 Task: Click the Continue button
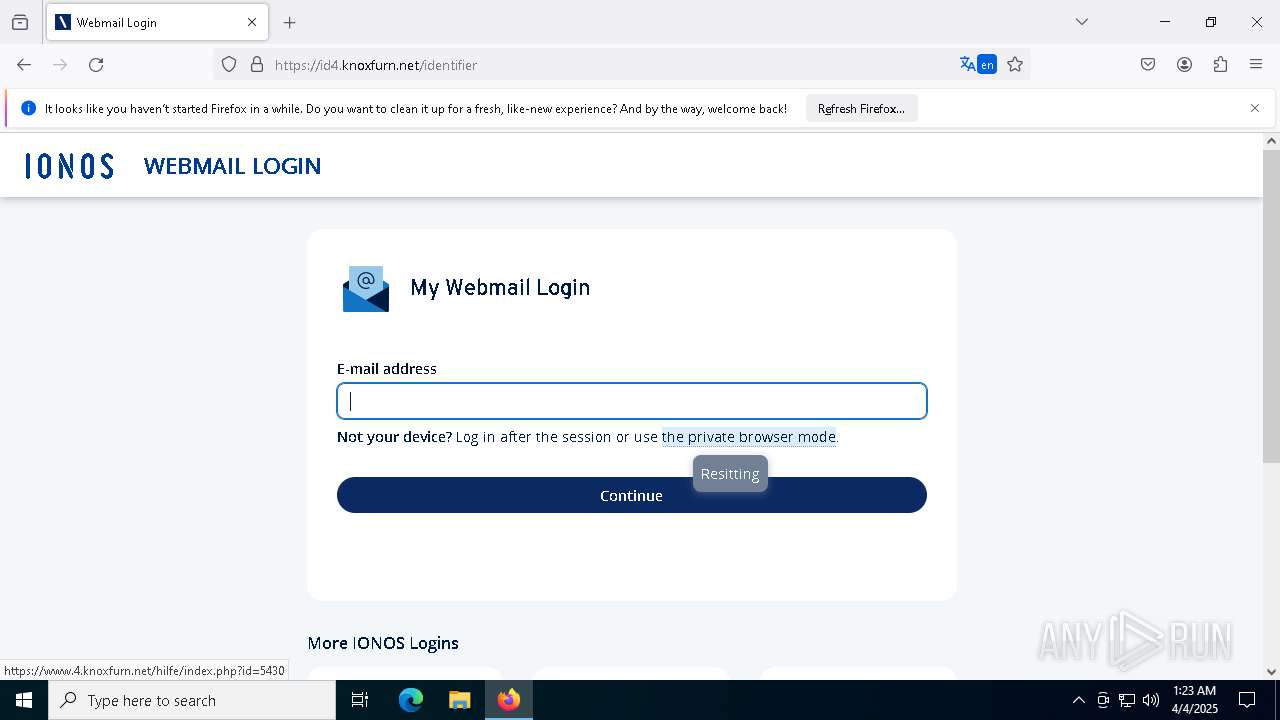632,495
